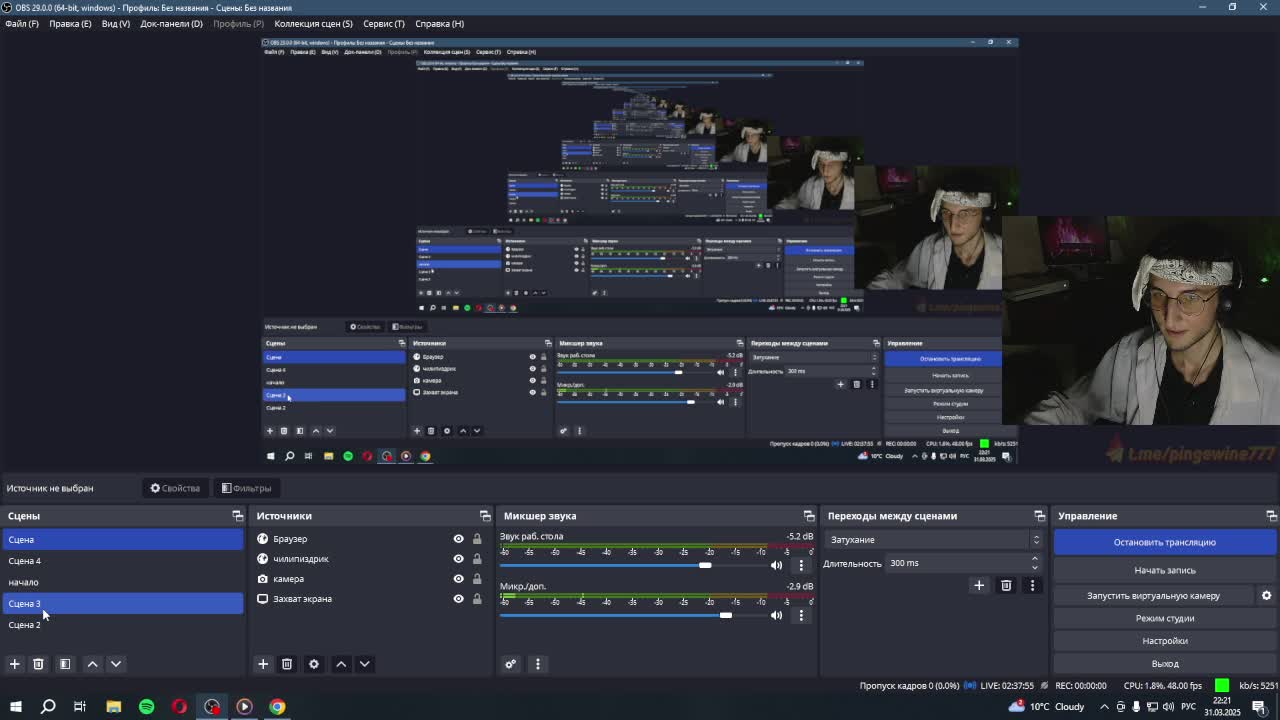Undock the Переходы между сценами panel

tap(1039, 516)
